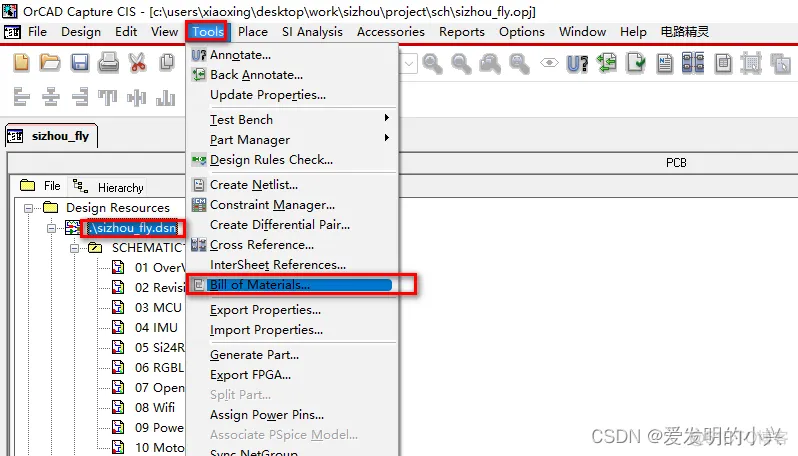
Task: Select InterSheet References... menu entry
Action: [292, 265]
